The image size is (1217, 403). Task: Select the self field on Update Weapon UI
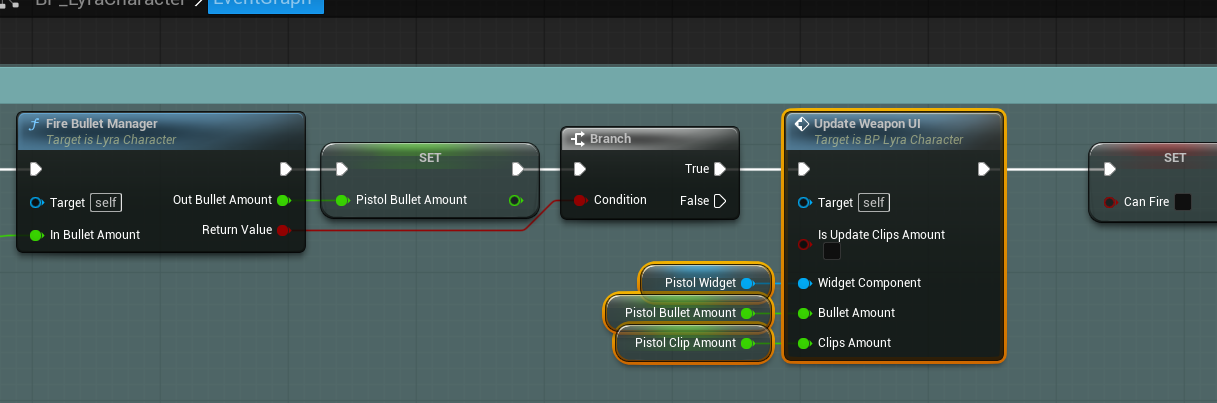[874, 203]
